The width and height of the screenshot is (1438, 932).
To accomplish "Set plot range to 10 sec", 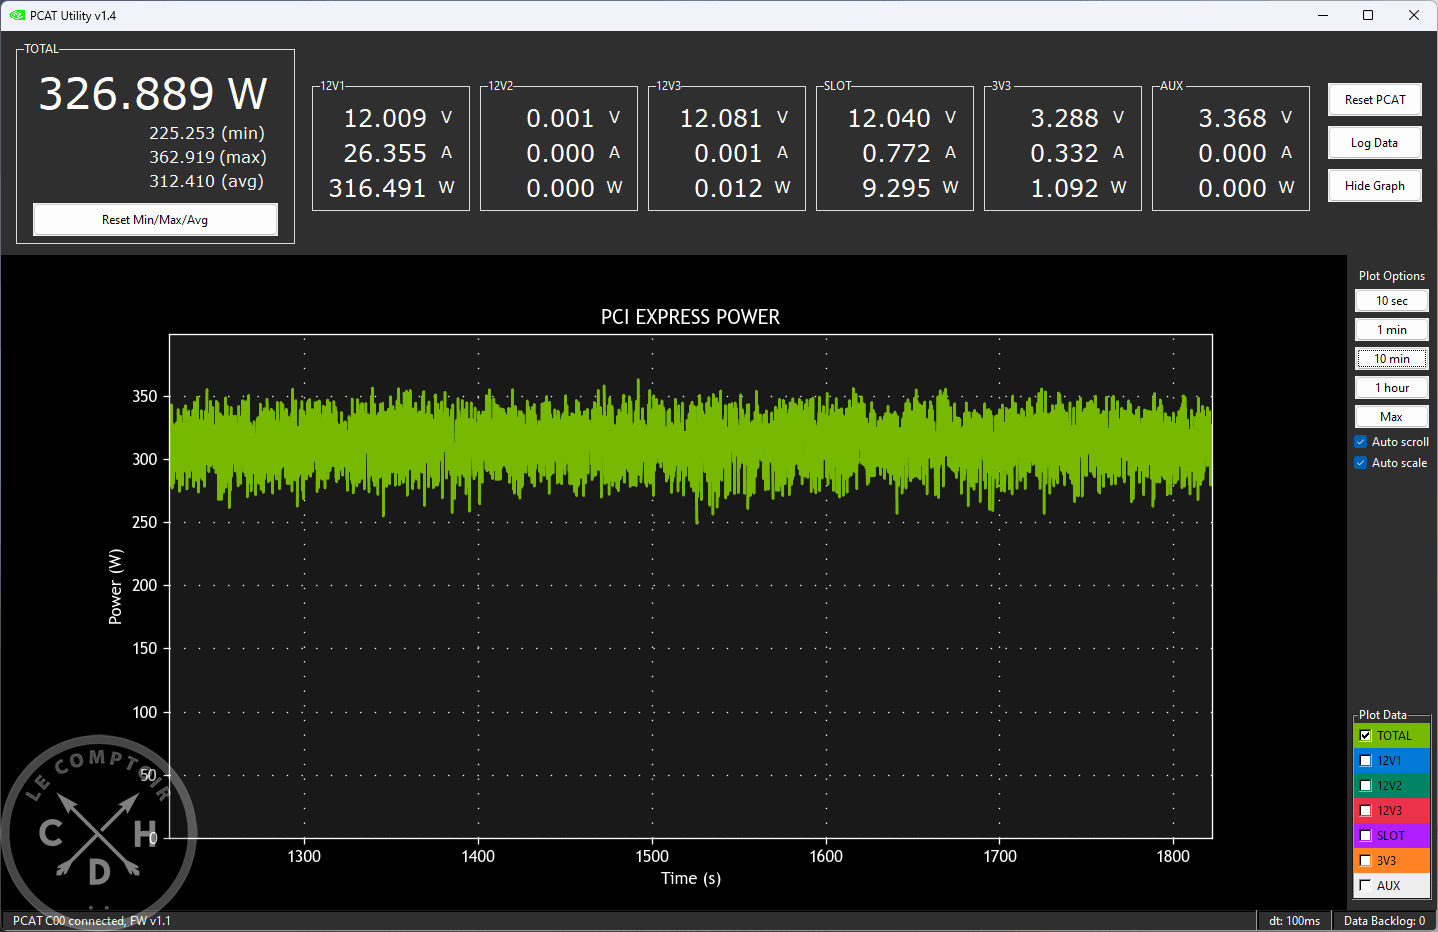I will tap(1391, 301).
